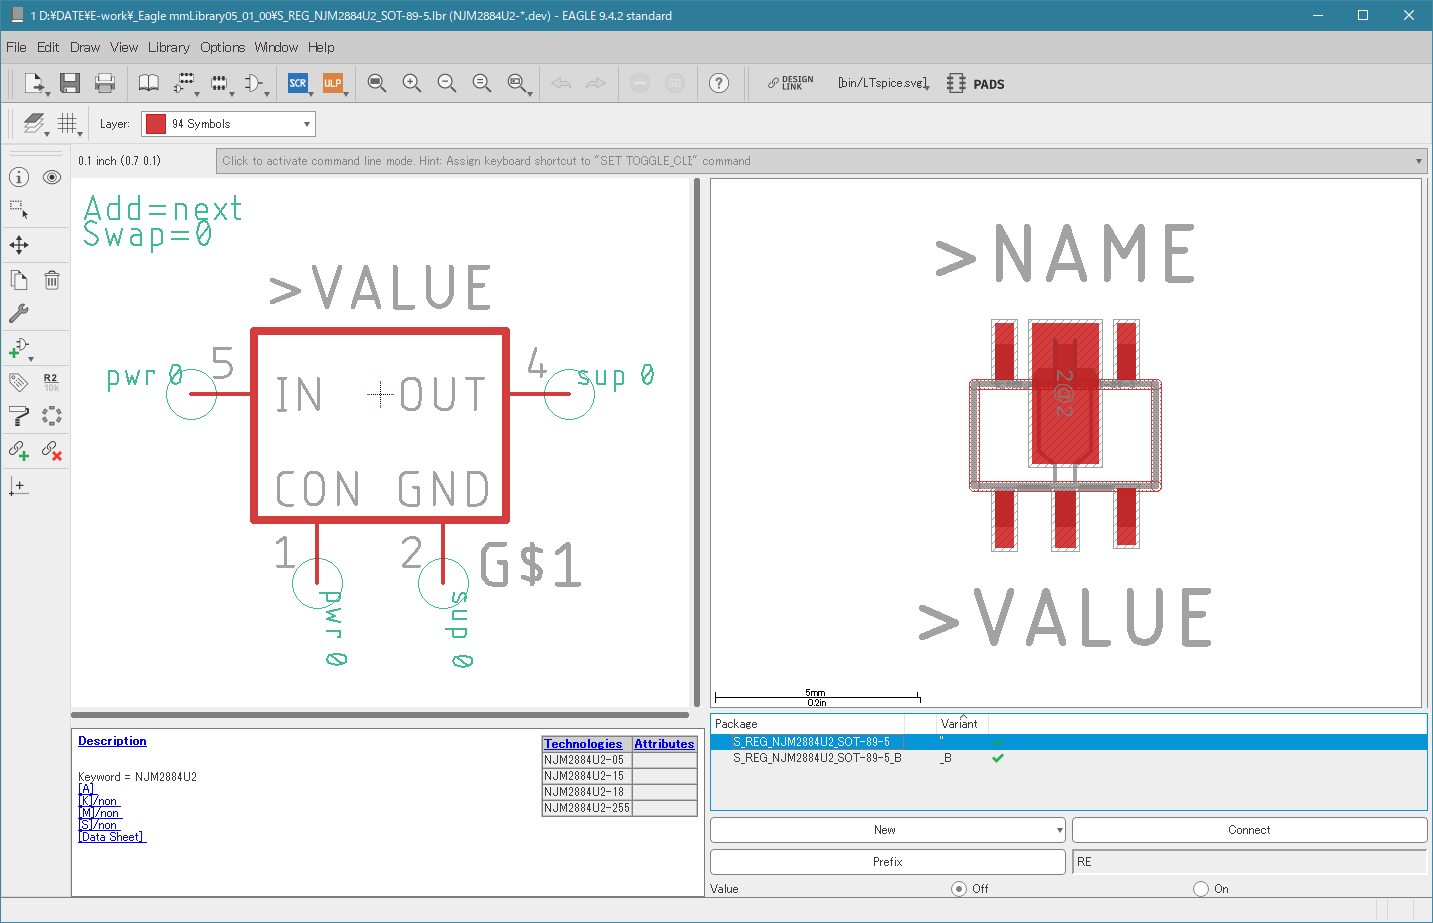This screenshot has width=1433, height=923.
Task: Select the Move tool in sidebar
Action: (19, 245)
